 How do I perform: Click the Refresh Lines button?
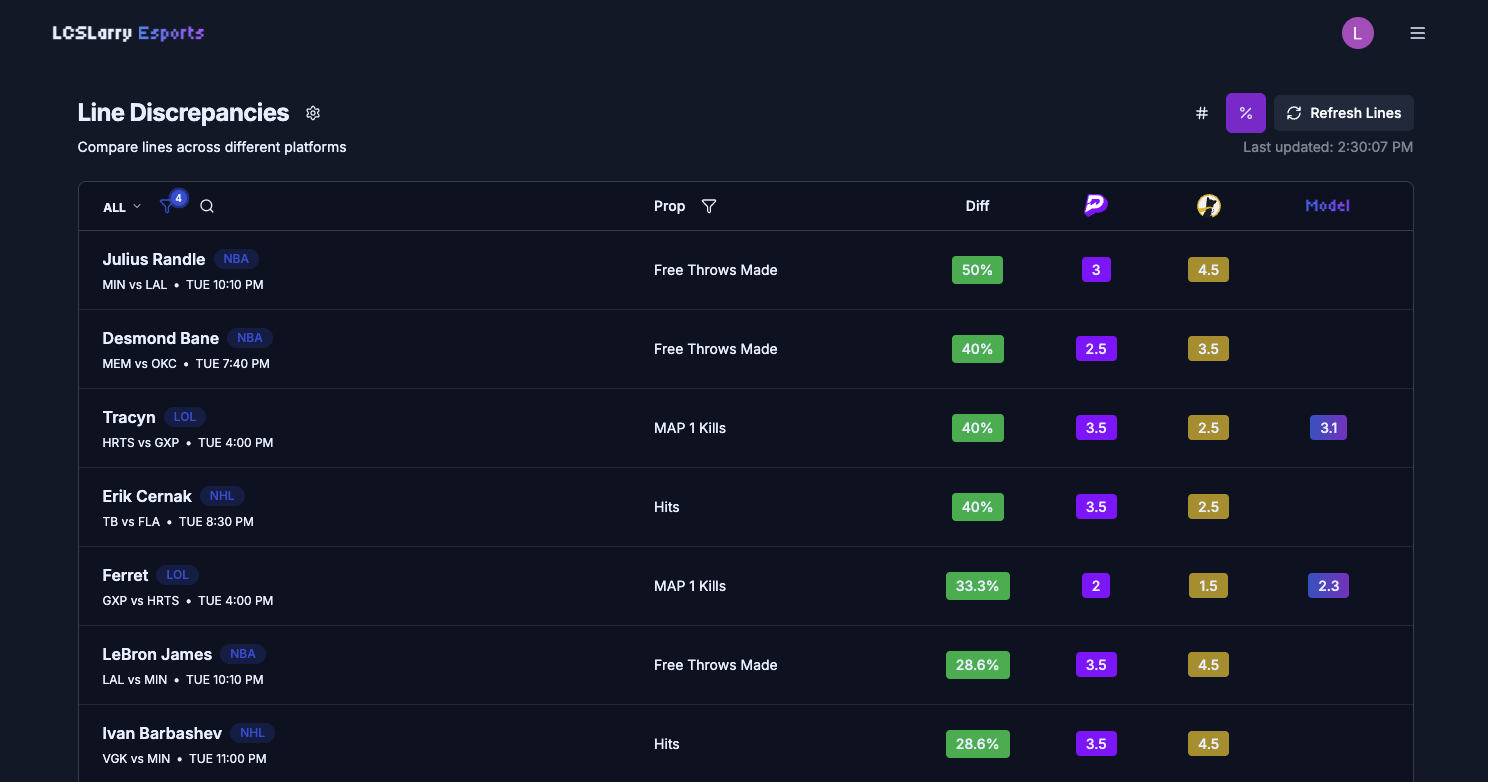[x=1343, y=113]
